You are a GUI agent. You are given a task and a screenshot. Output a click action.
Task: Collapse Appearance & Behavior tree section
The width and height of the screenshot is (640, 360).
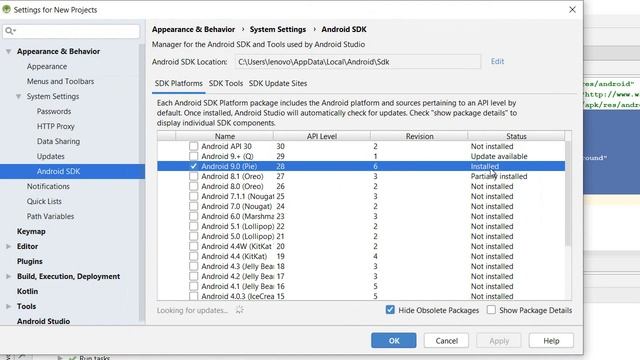[x=9, y=51]
